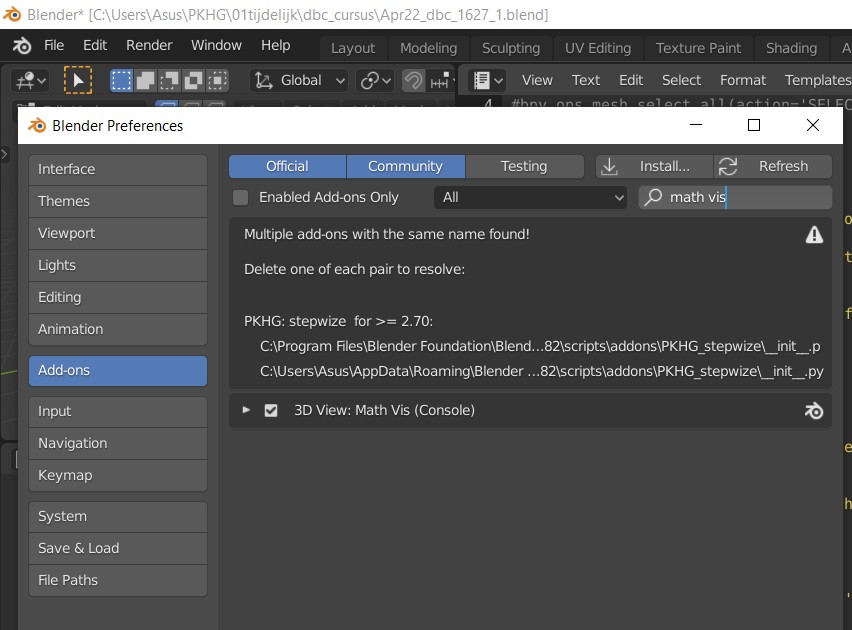Open the Save & Load preferences section
852x630 pixels.
pyautogui.click(x=118, y=548)
